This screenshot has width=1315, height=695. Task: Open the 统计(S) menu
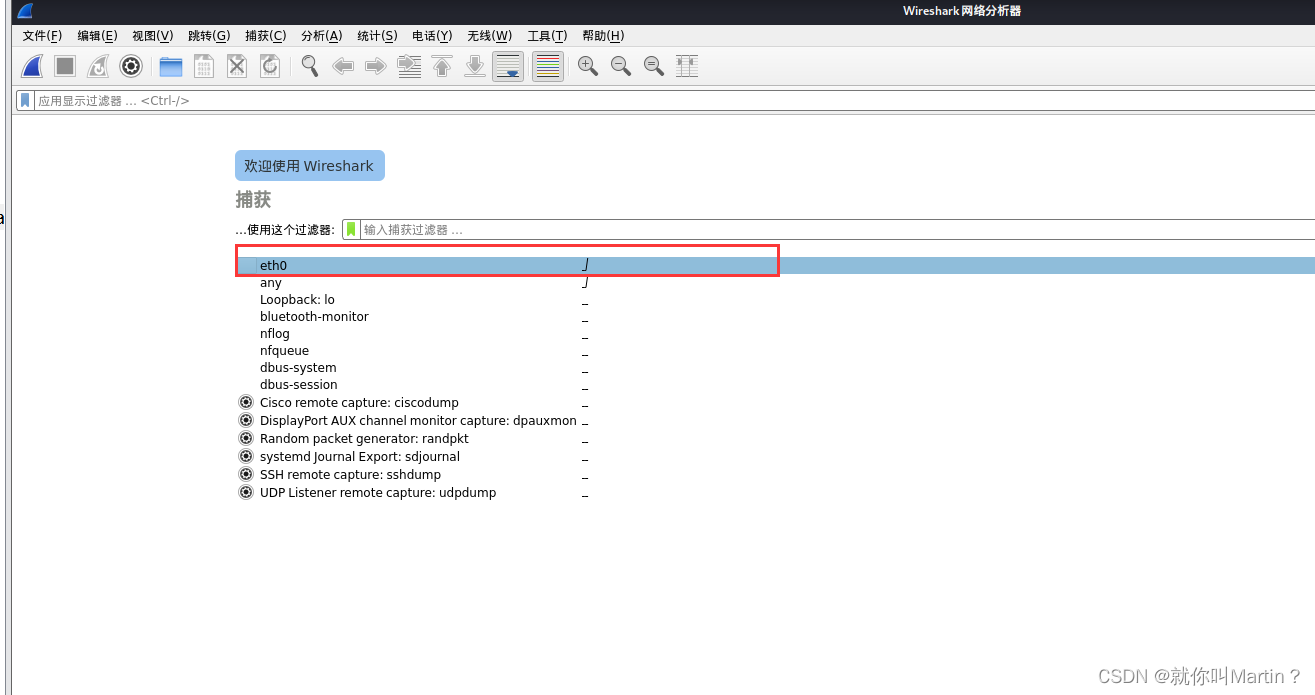click(x=377, y=36)
